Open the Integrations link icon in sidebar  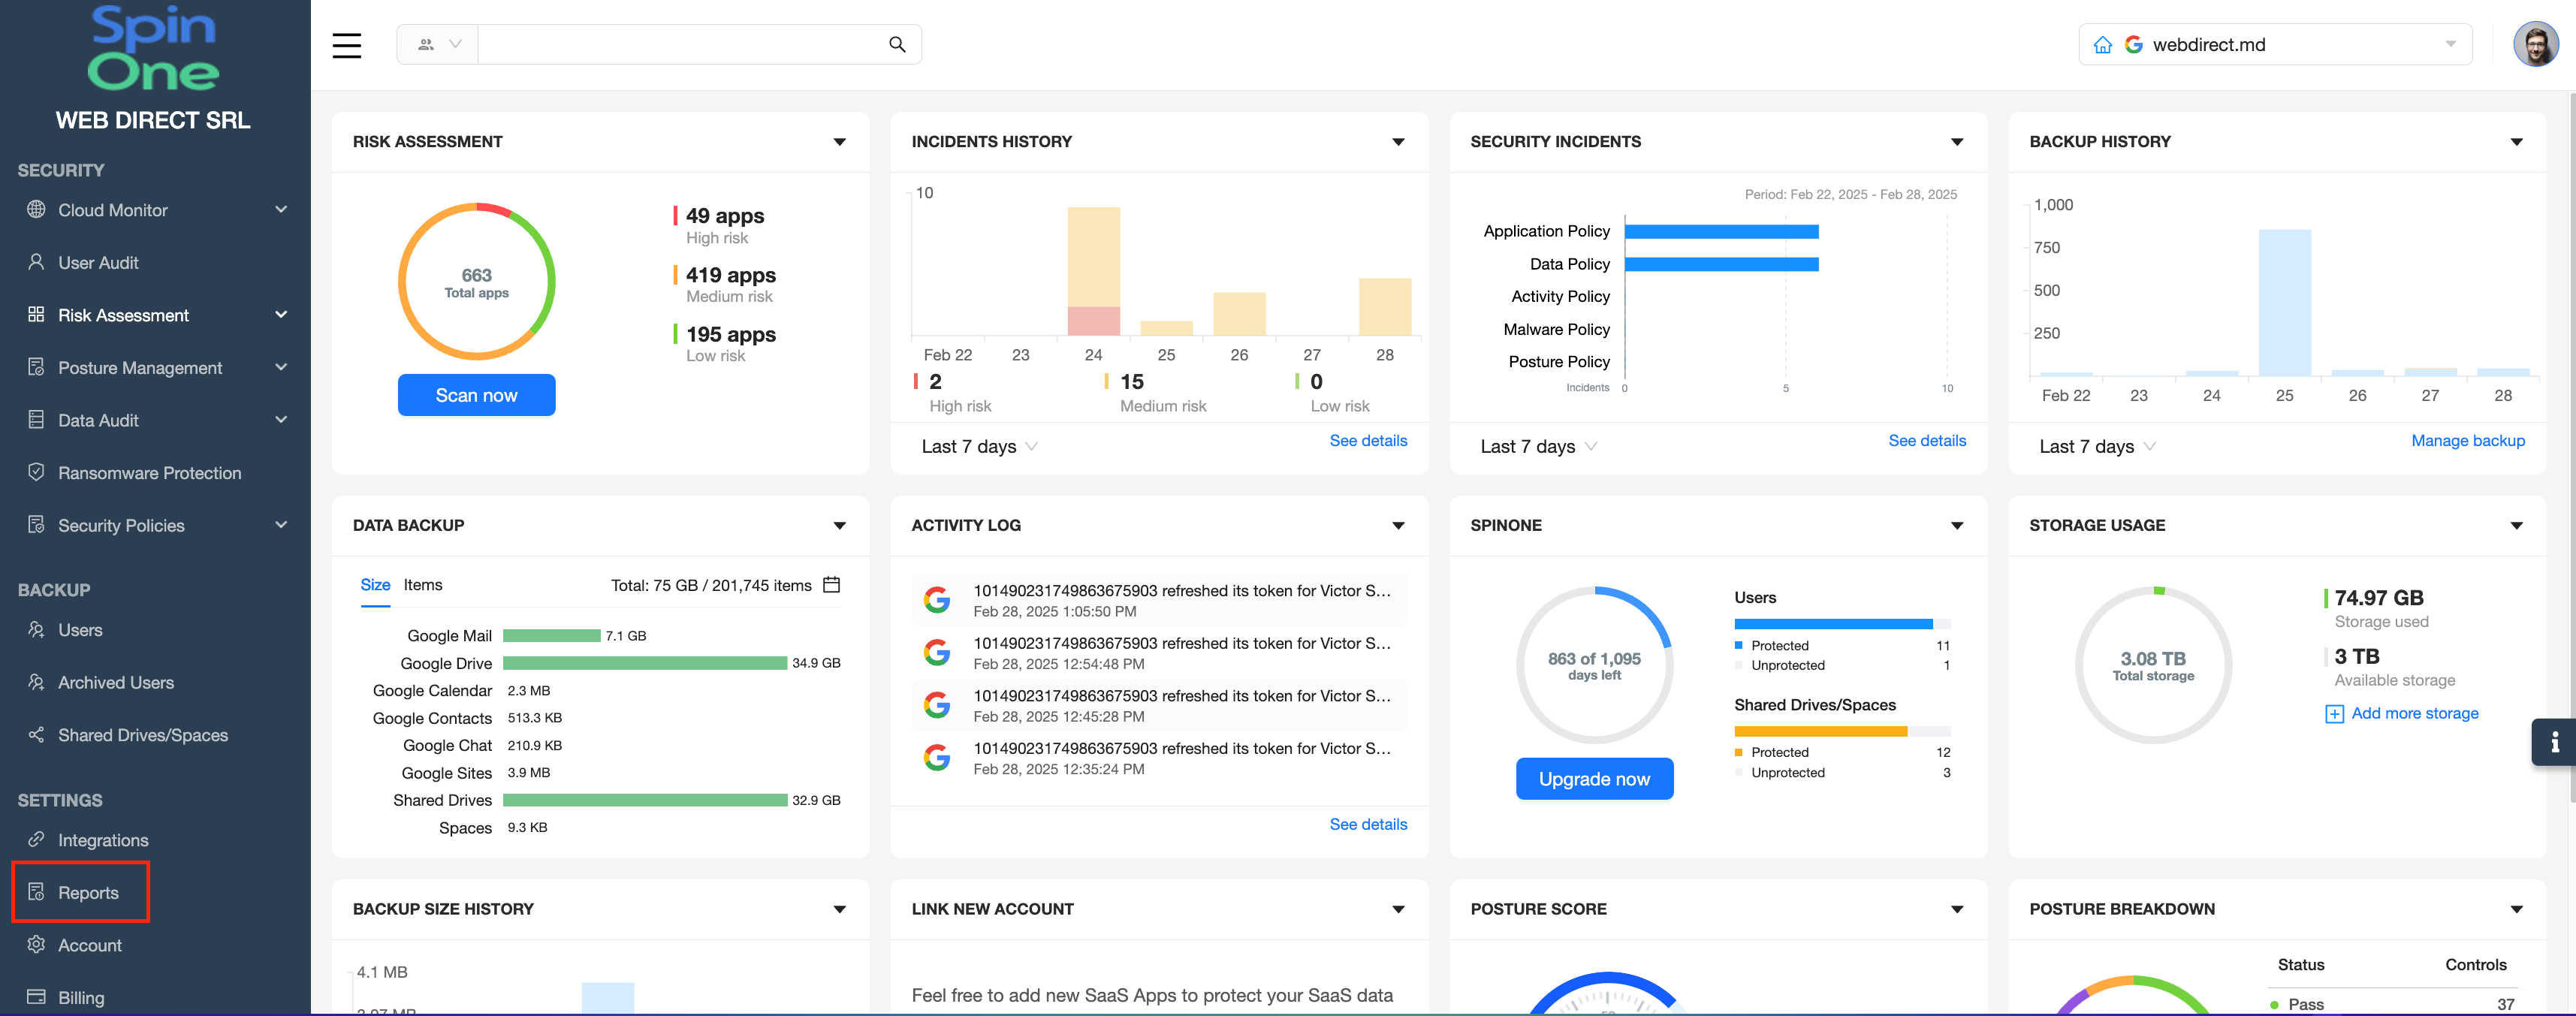[36, 839]
